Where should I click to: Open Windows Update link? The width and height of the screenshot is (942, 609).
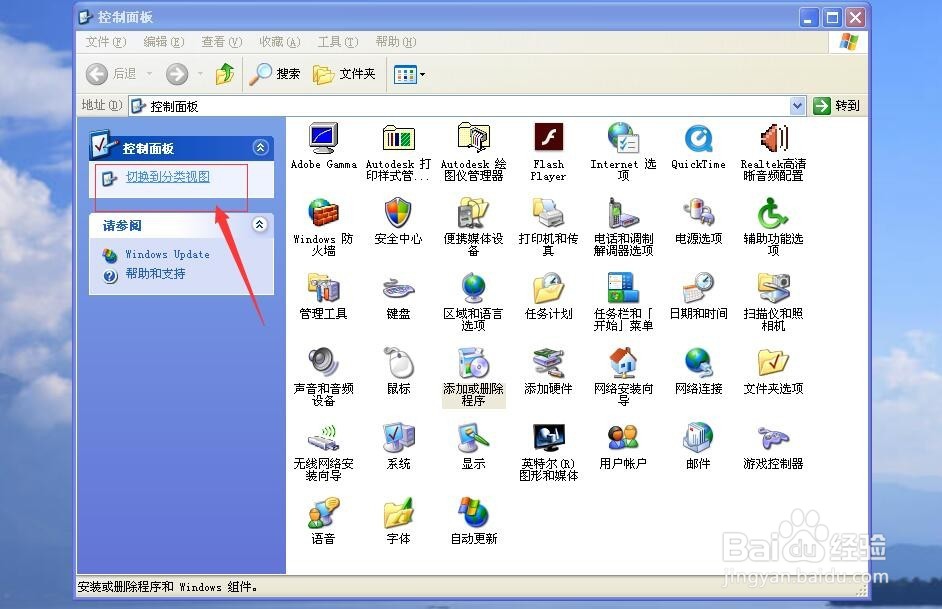pyautogui.click(x=168, y=255)
